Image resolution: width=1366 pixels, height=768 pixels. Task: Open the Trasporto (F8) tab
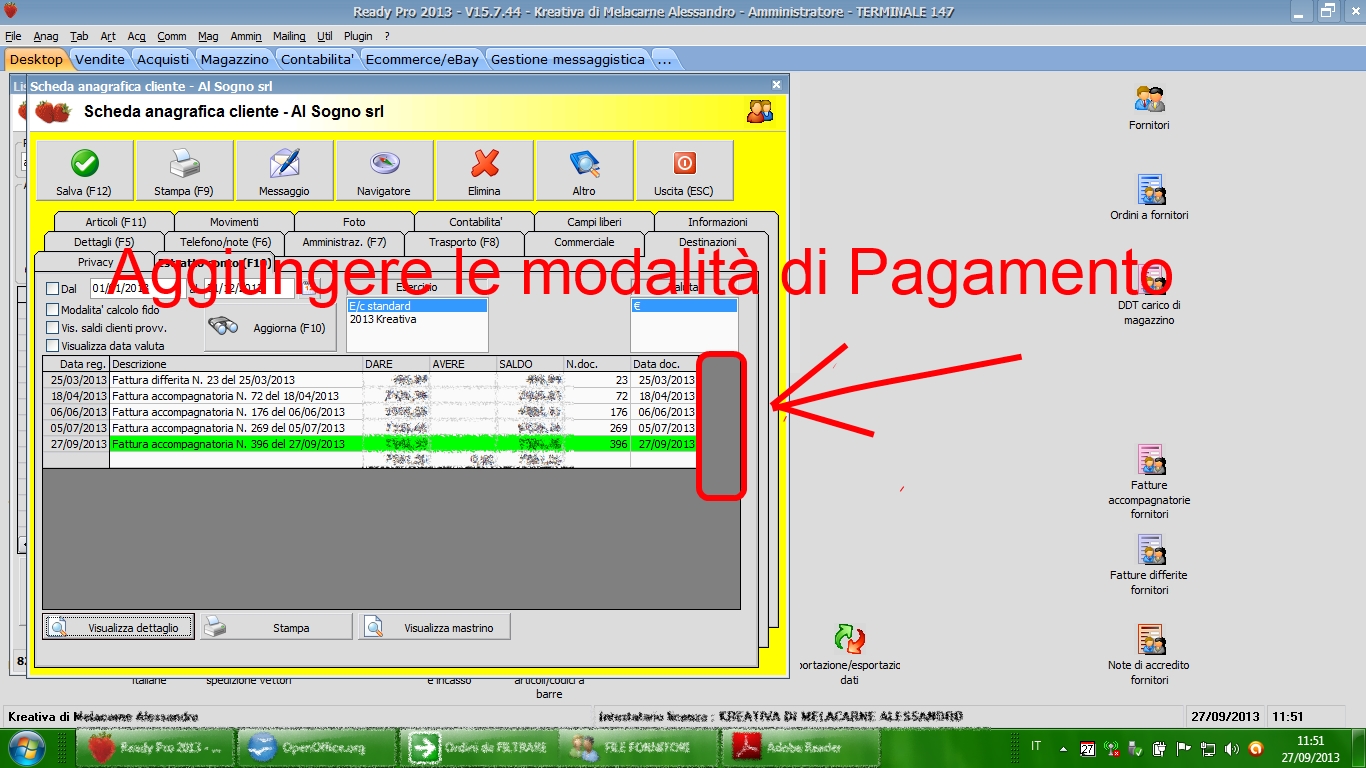point(464,242)
